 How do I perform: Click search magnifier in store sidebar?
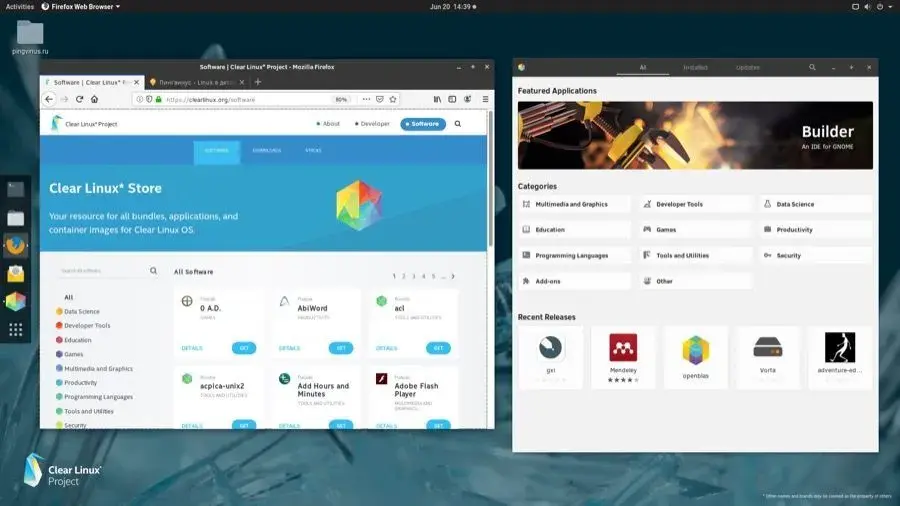coord(153,270)
